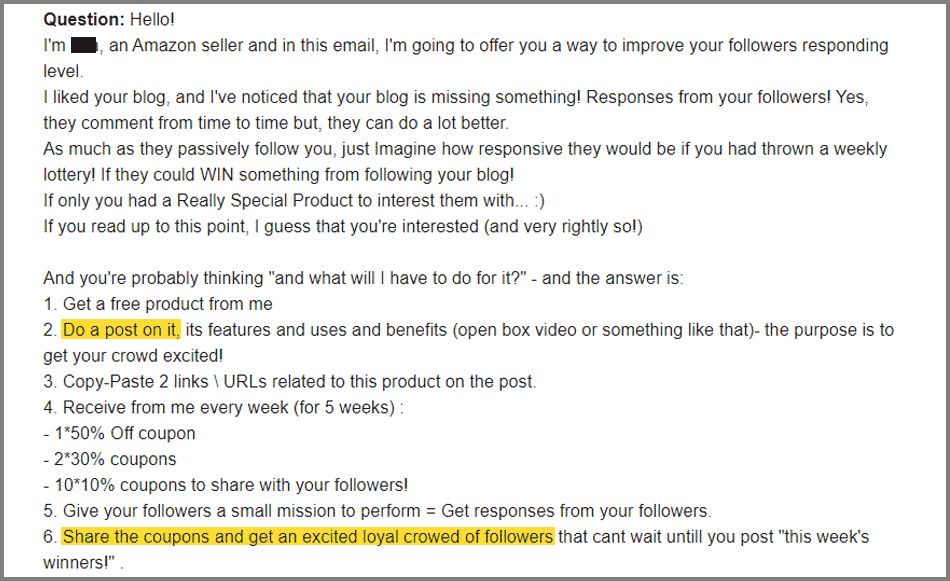950x581 pixels.
Task: Click the smiley after "interest them with..."
Action: click(x=539, y=201)
